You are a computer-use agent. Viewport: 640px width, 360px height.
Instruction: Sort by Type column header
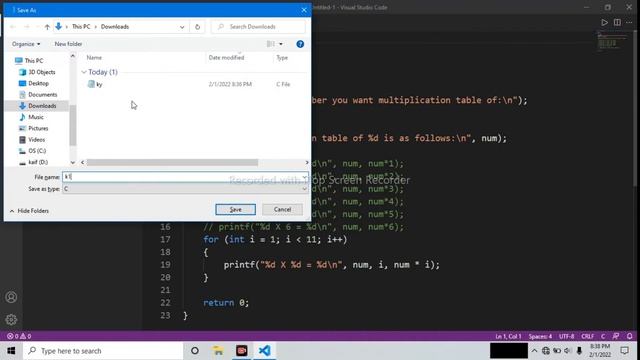[x=282, y=58]
